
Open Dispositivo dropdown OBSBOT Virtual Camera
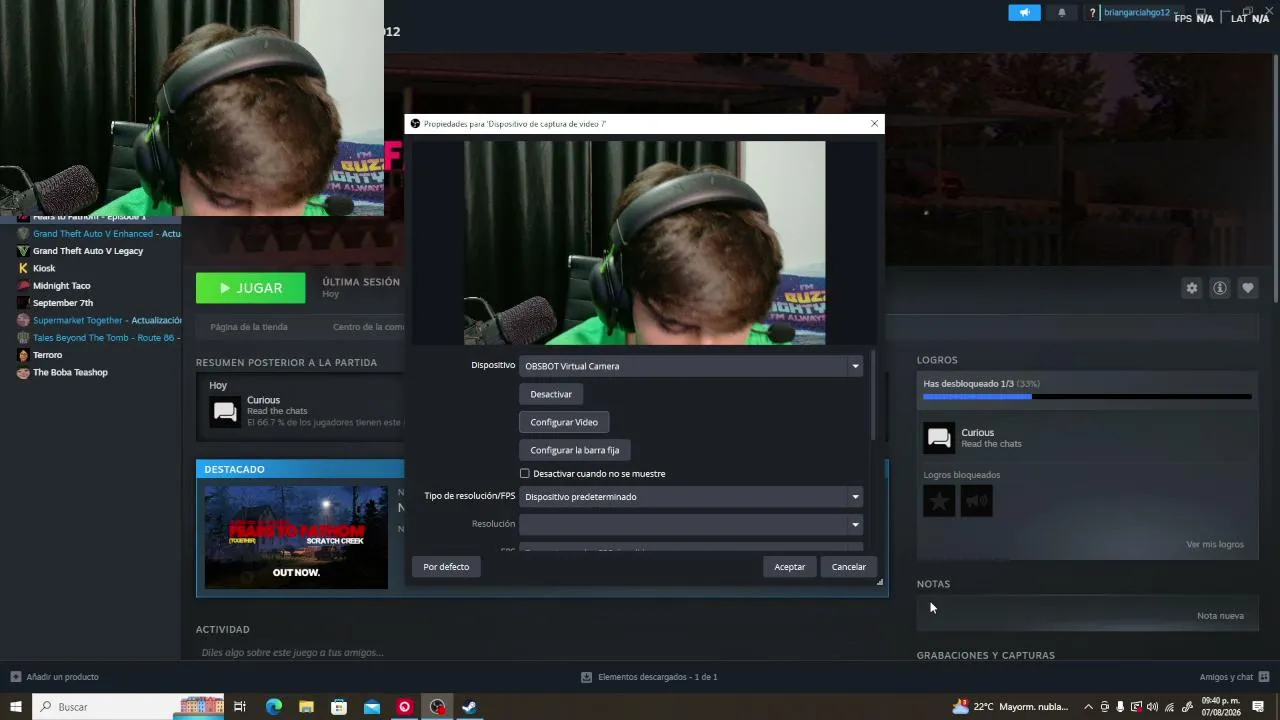click(691, 366)
